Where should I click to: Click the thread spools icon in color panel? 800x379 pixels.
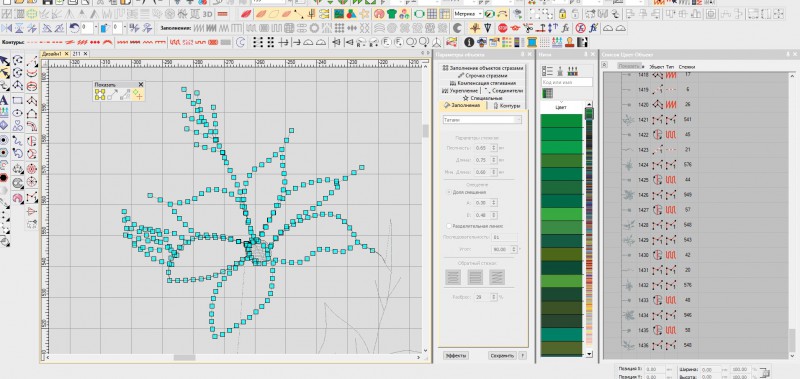pos(573,71)
